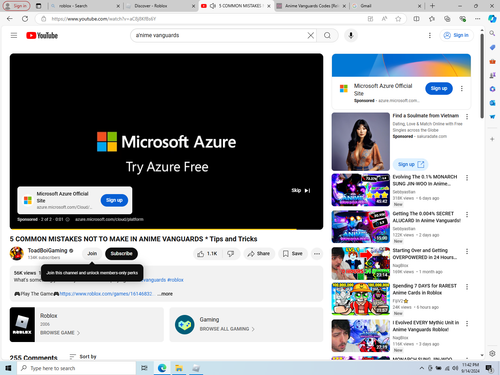Subscribe to ToadBoiGaming
The width and height of the screenshot is (500, 375).
(x=121, y=254)
